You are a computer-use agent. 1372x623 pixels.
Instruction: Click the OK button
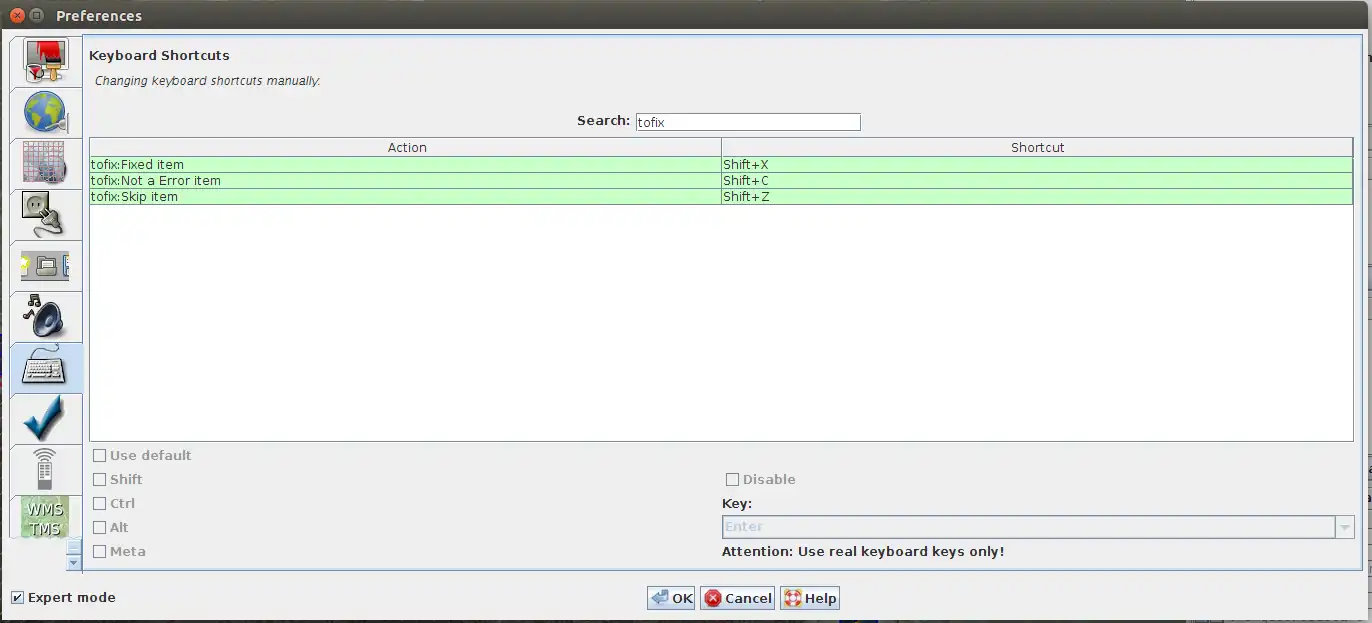coord(671,598)
